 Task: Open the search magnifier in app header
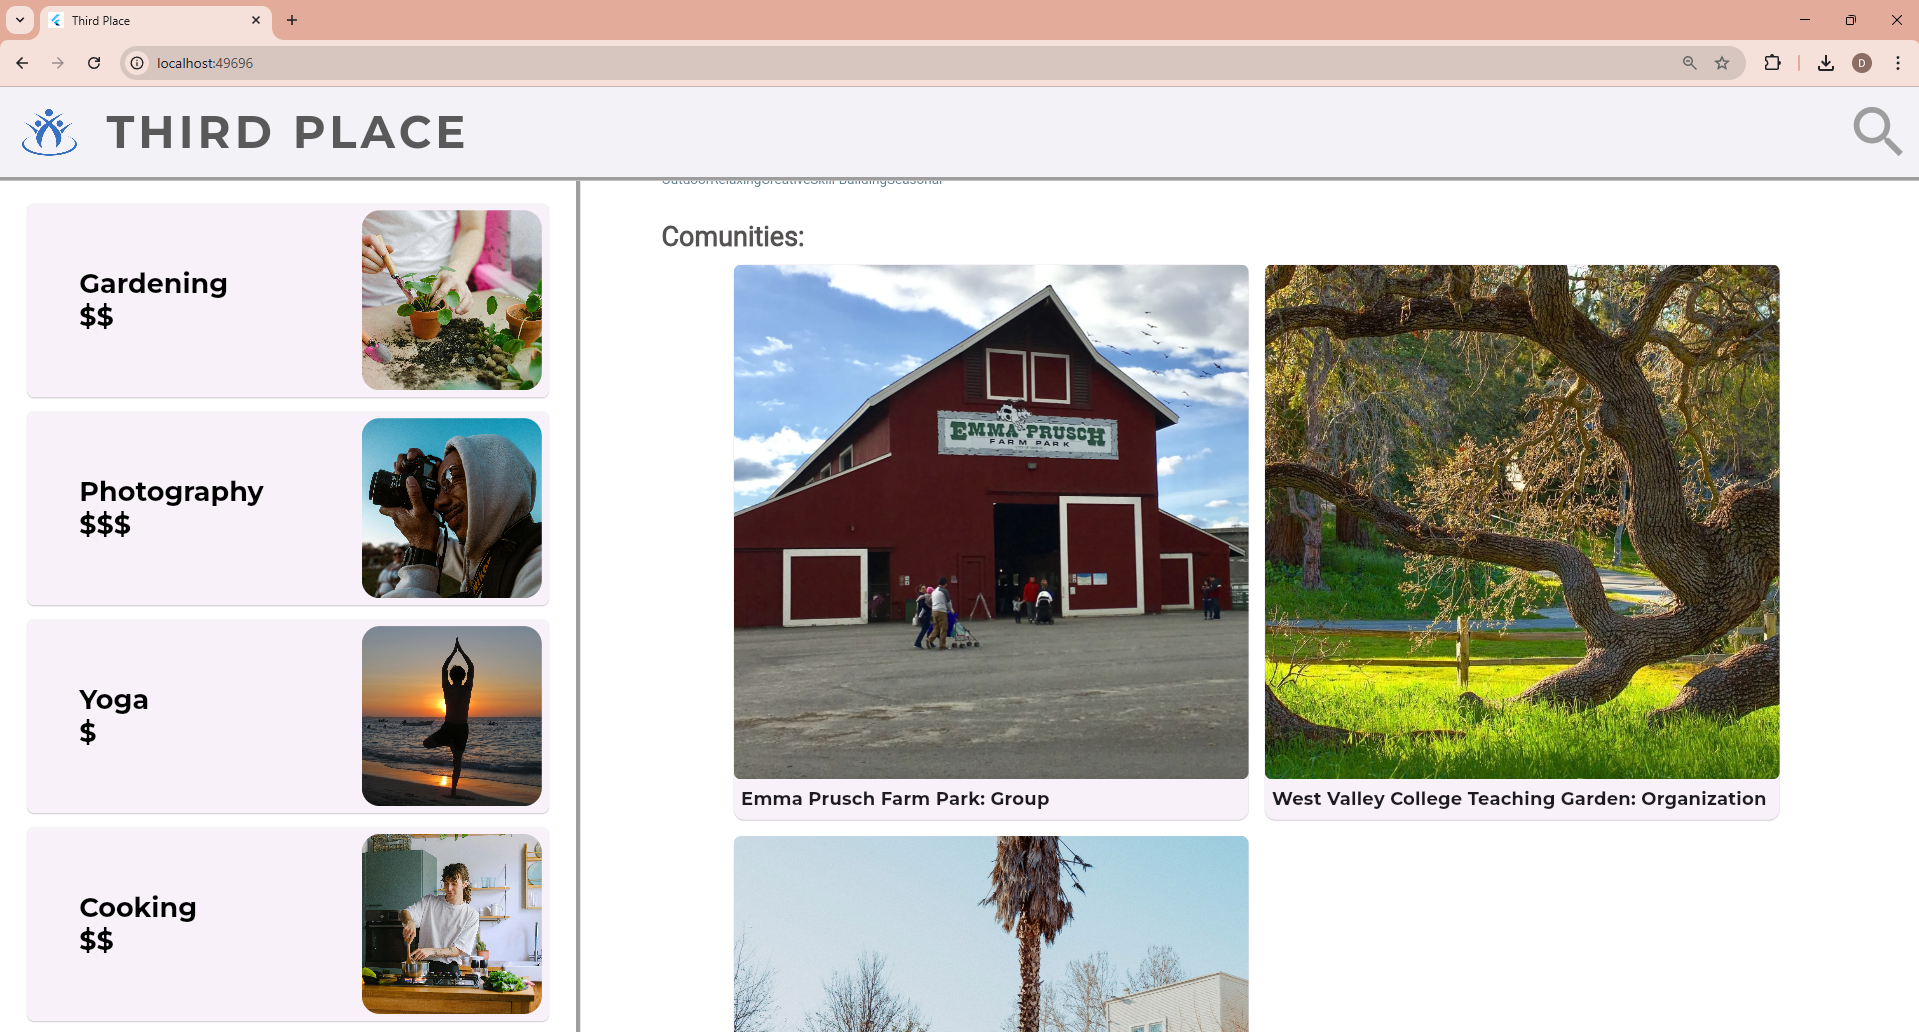click(x=1877, y=132)
